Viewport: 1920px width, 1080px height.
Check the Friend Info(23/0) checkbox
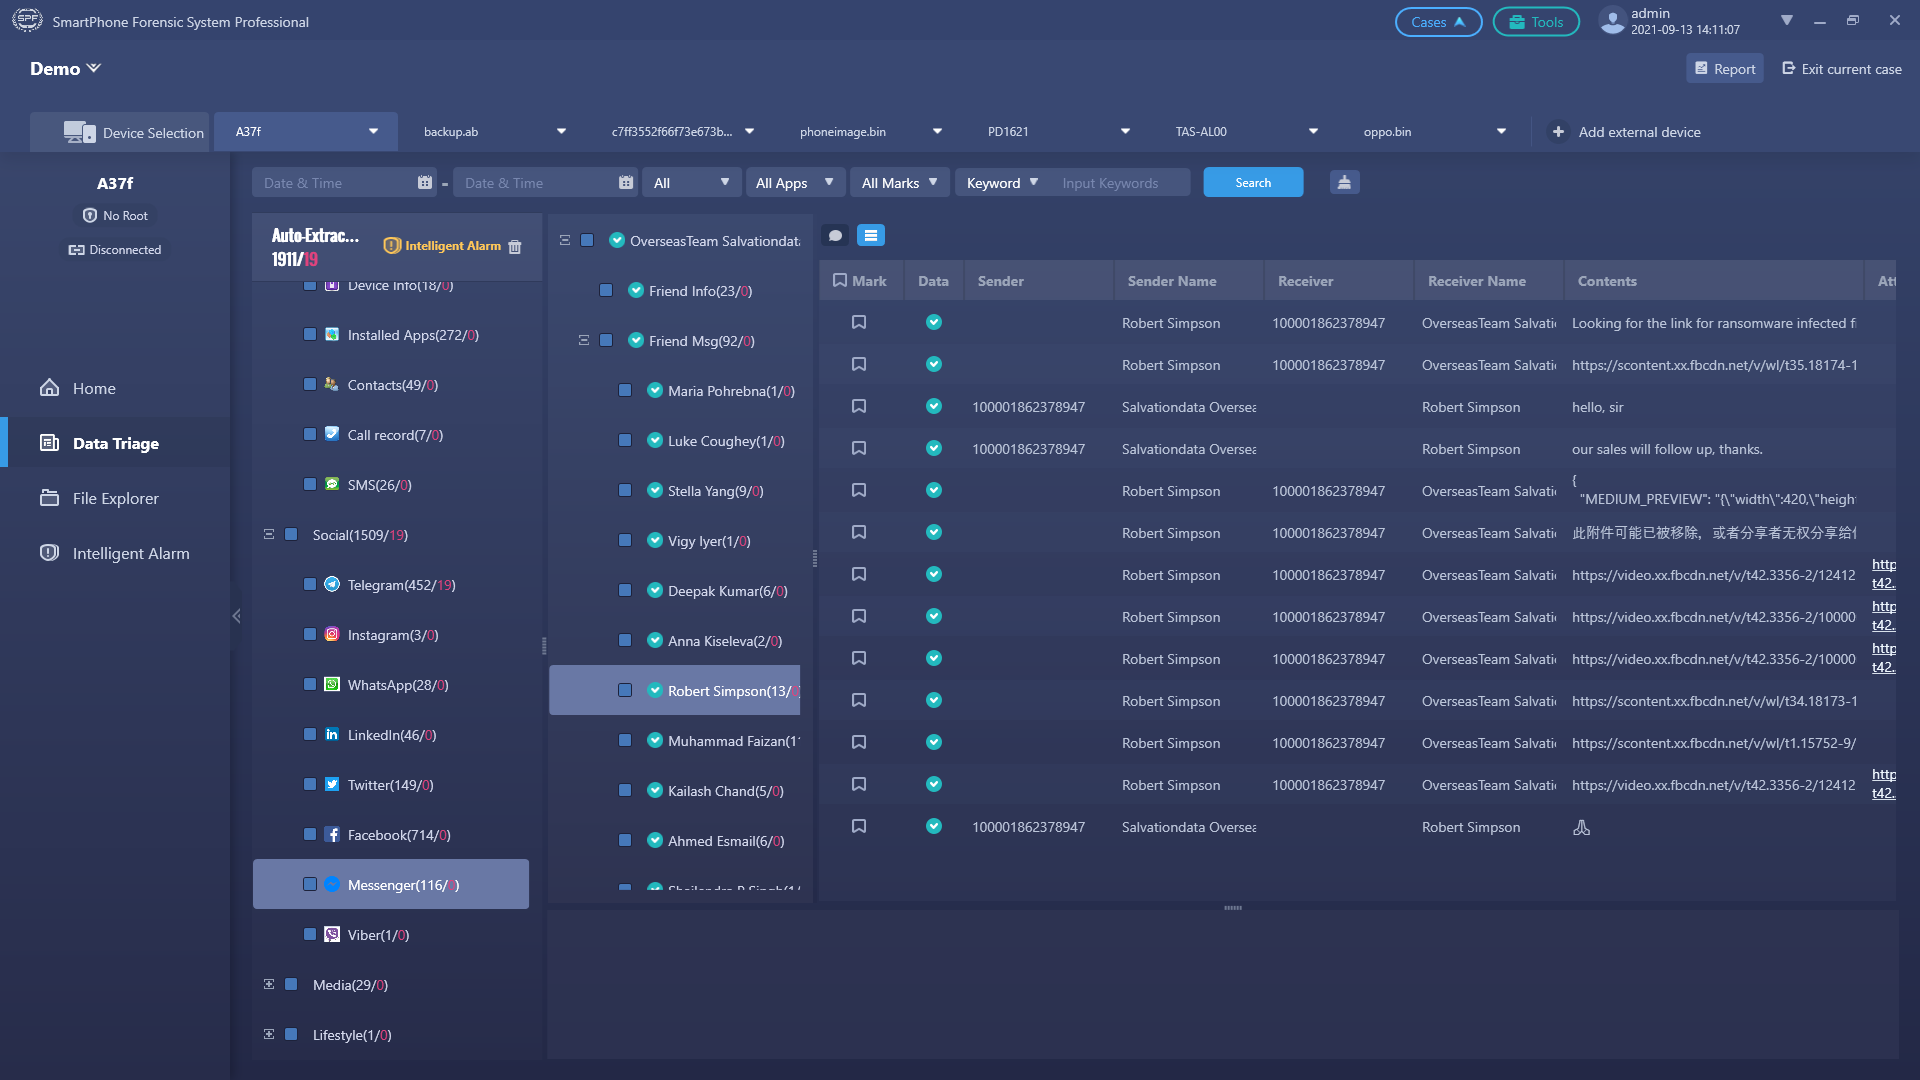[606, 291]
